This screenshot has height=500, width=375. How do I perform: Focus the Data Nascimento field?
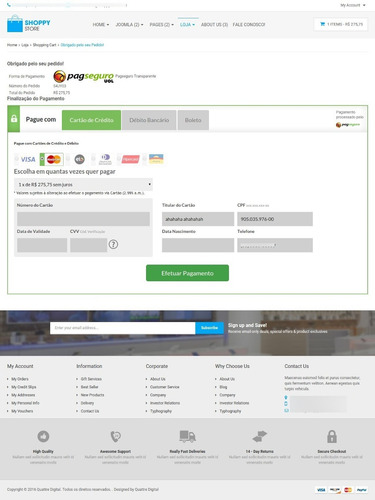tap(198, 245)
